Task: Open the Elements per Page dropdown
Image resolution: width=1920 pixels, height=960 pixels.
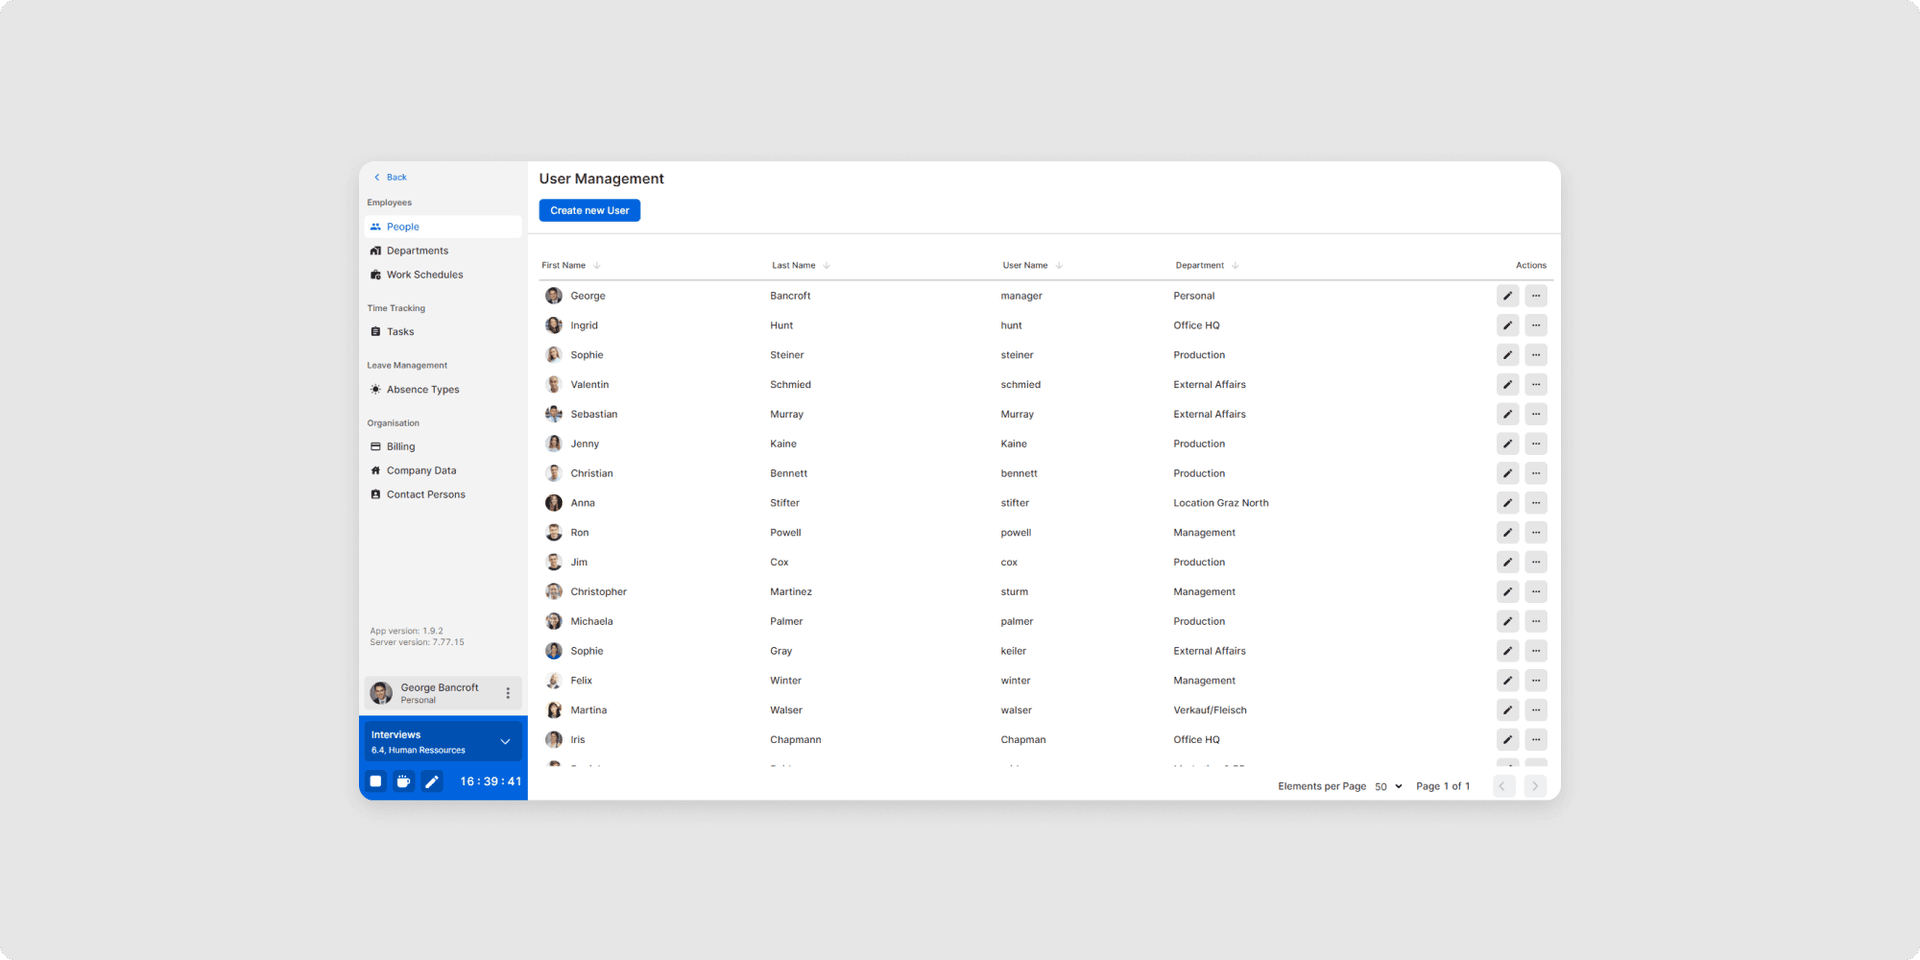Action: click(1388, 787)
